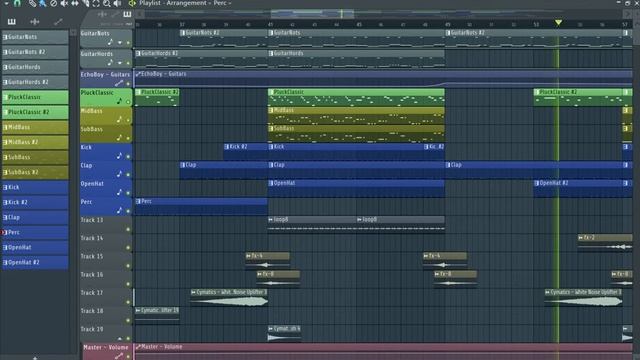Screen dimensions: 640x360
Task: Click bar 45 on the timeline ruler
Action: point(359,24)
